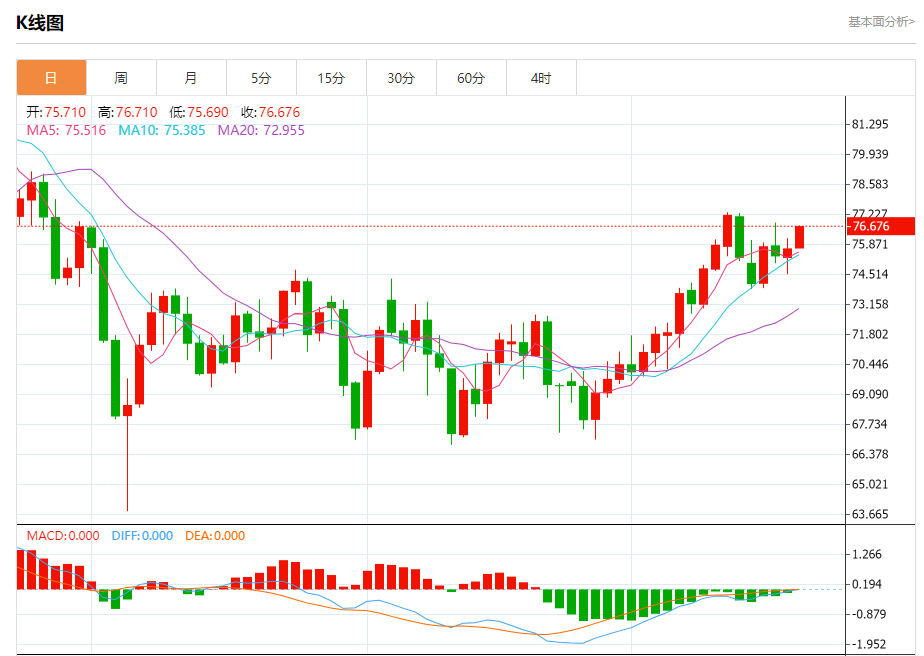Click the 74.514 price axis label
The width and height of the screenshot is (924, 656).
870,274
